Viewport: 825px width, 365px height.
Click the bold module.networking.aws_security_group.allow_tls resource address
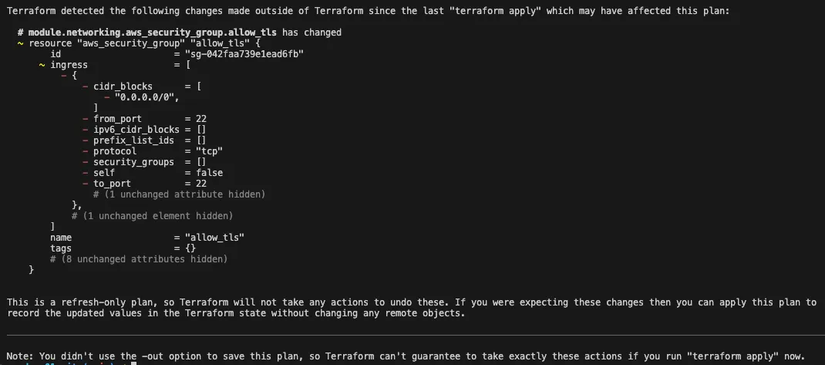pyautogui.click(x=153, y=33)
